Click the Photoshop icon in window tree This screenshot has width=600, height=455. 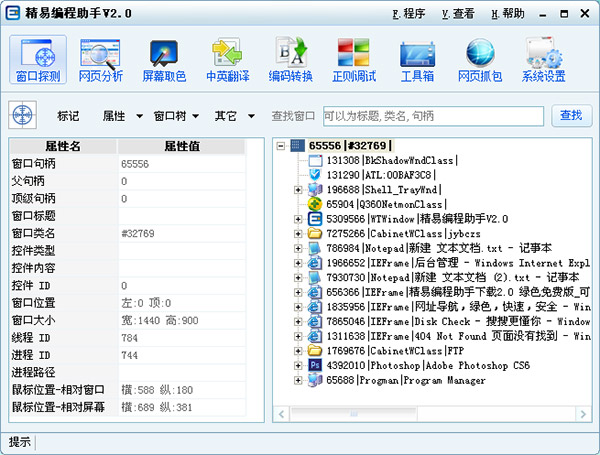click(315, 365)
